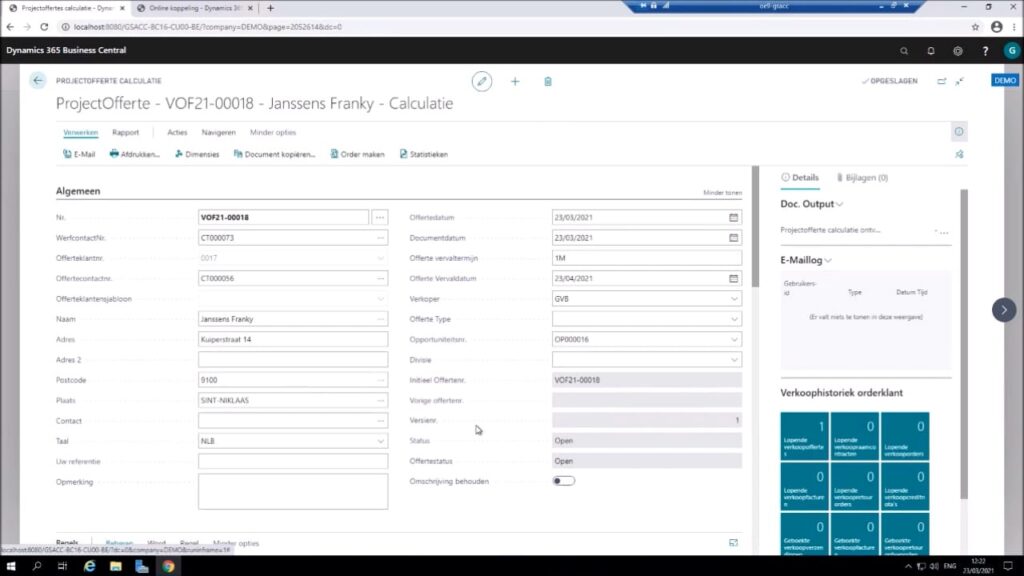The height and width of the screenshot is (576, 1024).
Task: Expand the Doc. Output section chevron
Action: tap(840, 205)
